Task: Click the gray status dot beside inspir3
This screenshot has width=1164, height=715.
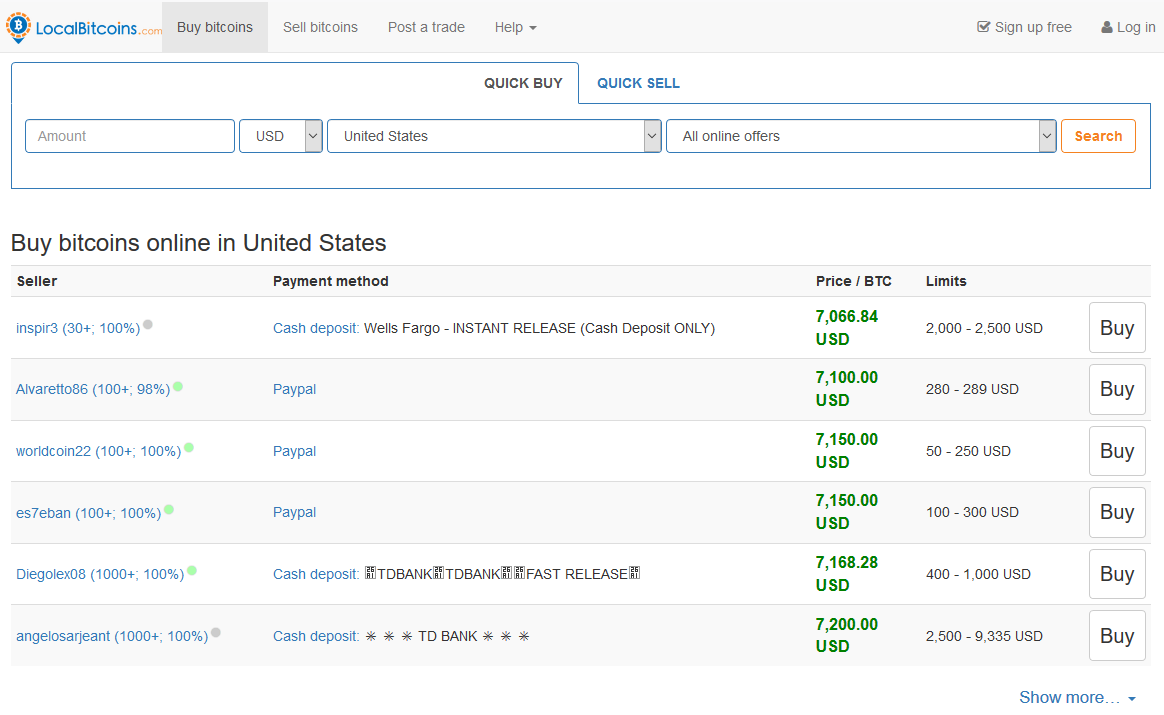Action: point(148,324)
